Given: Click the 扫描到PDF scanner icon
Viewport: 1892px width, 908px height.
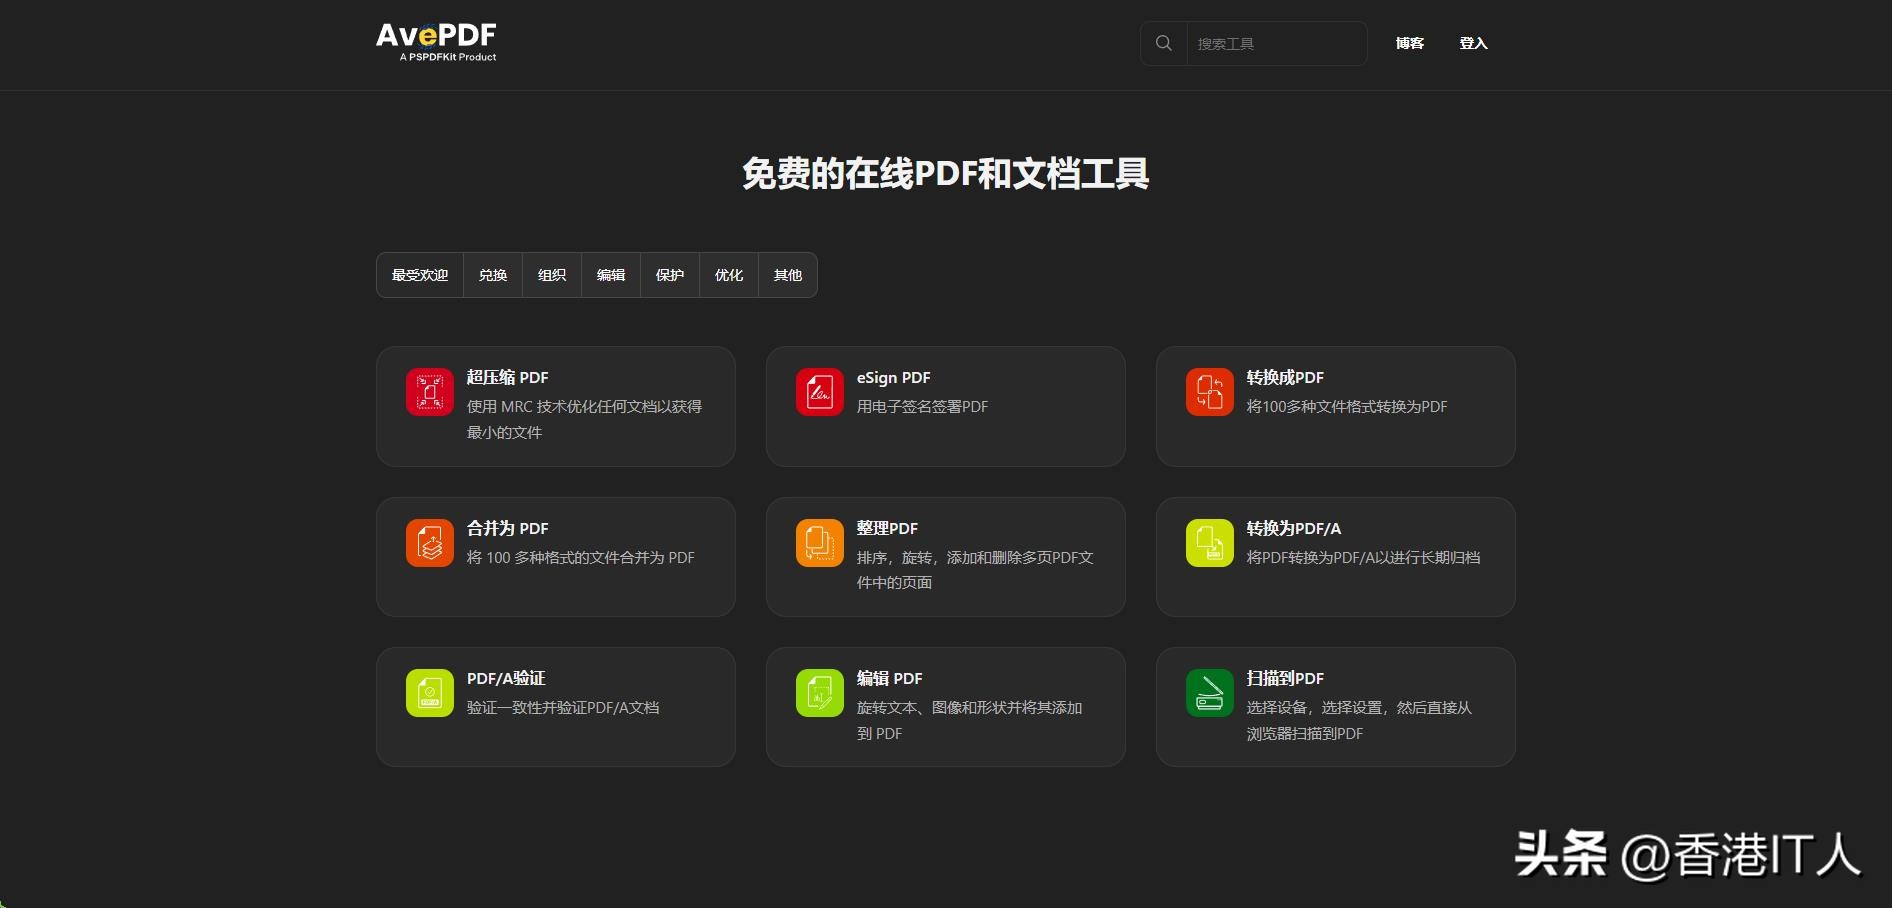Looking at the screenshot, I should click(1209, 692).
